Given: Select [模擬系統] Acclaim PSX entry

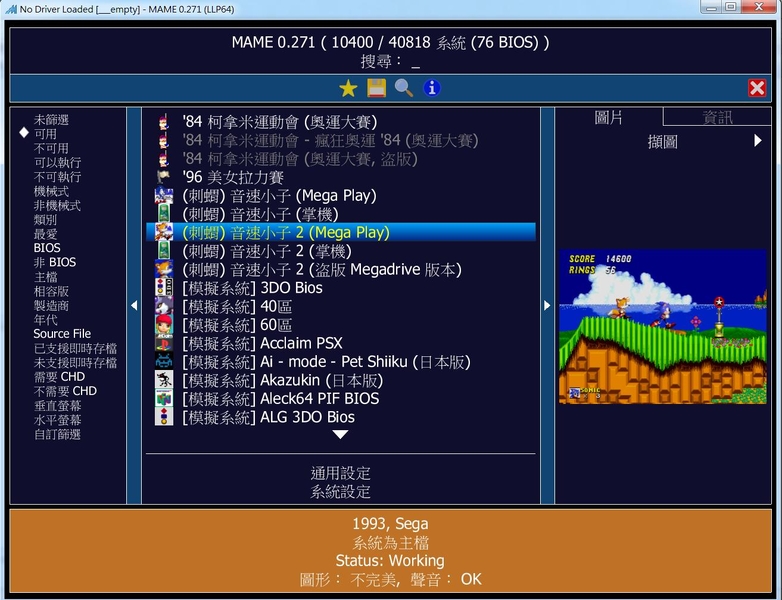Looking at the screenshot, I should click(x=341, y=343).
